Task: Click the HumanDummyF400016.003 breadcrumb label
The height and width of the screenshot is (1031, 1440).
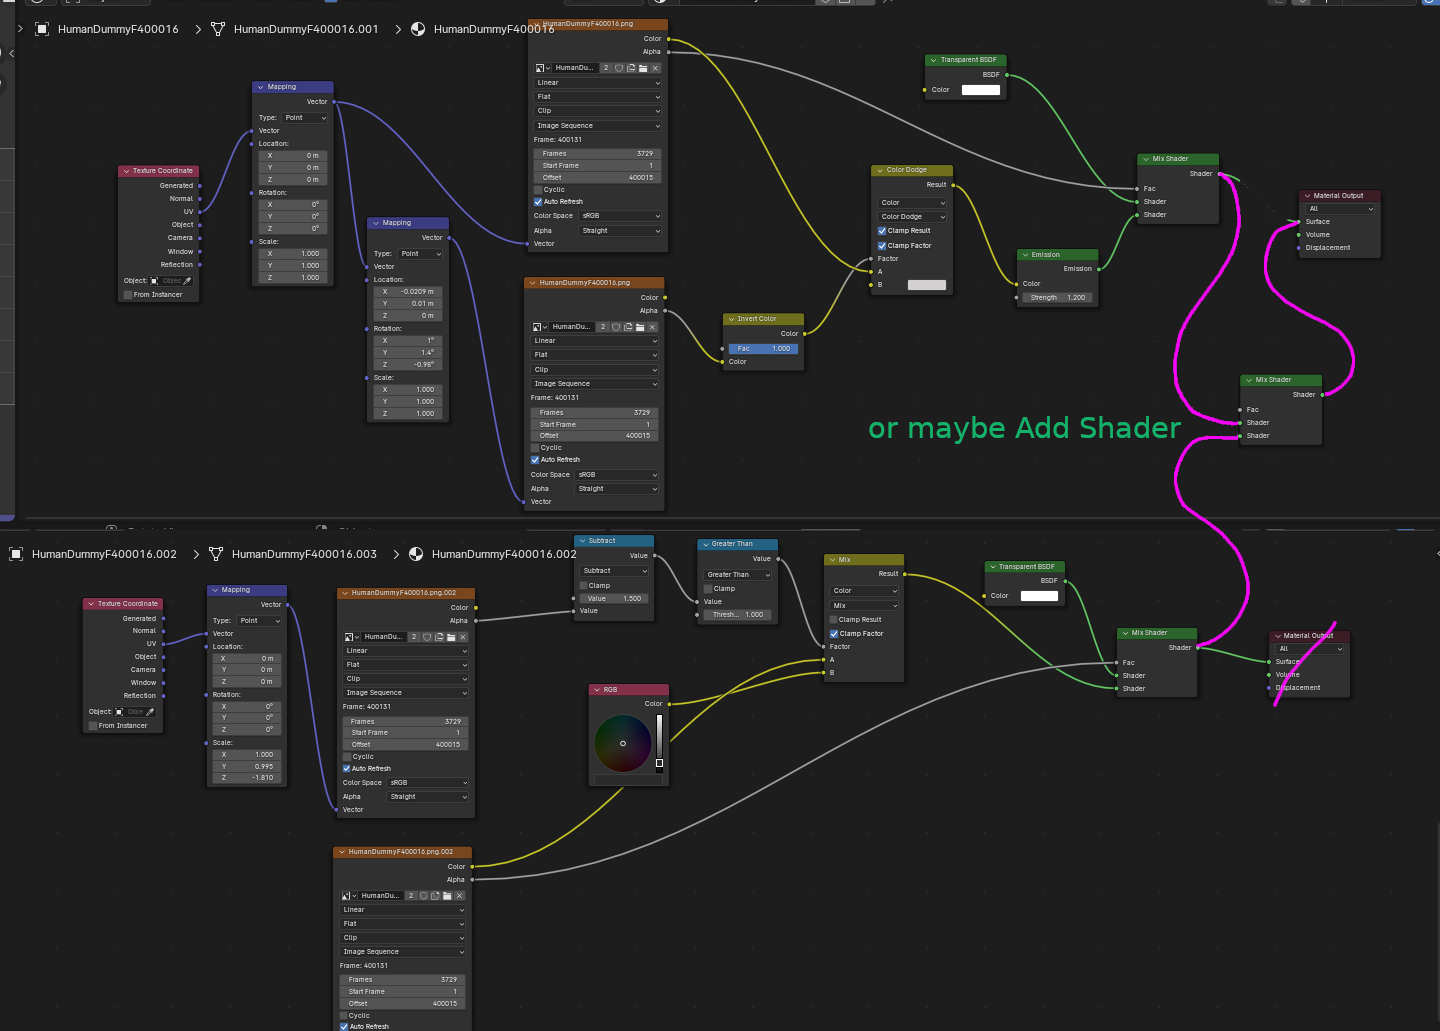Action: point(304,554)
